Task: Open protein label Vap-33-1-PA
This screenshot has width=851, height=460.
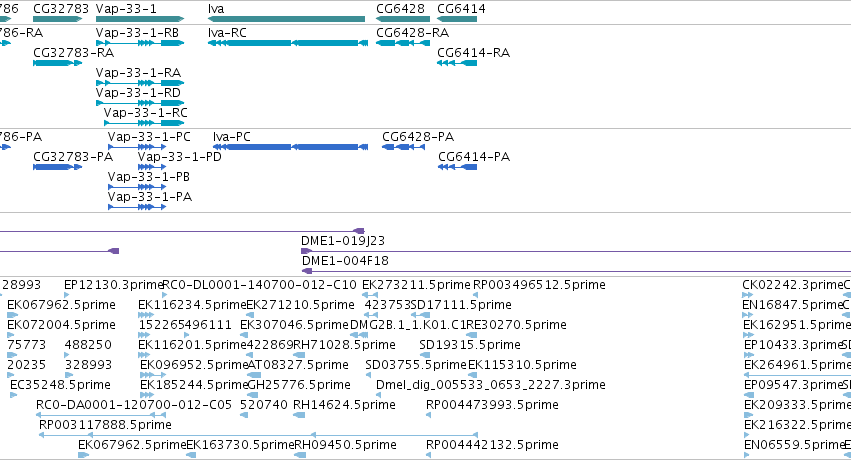Action: tap(150, 197)
